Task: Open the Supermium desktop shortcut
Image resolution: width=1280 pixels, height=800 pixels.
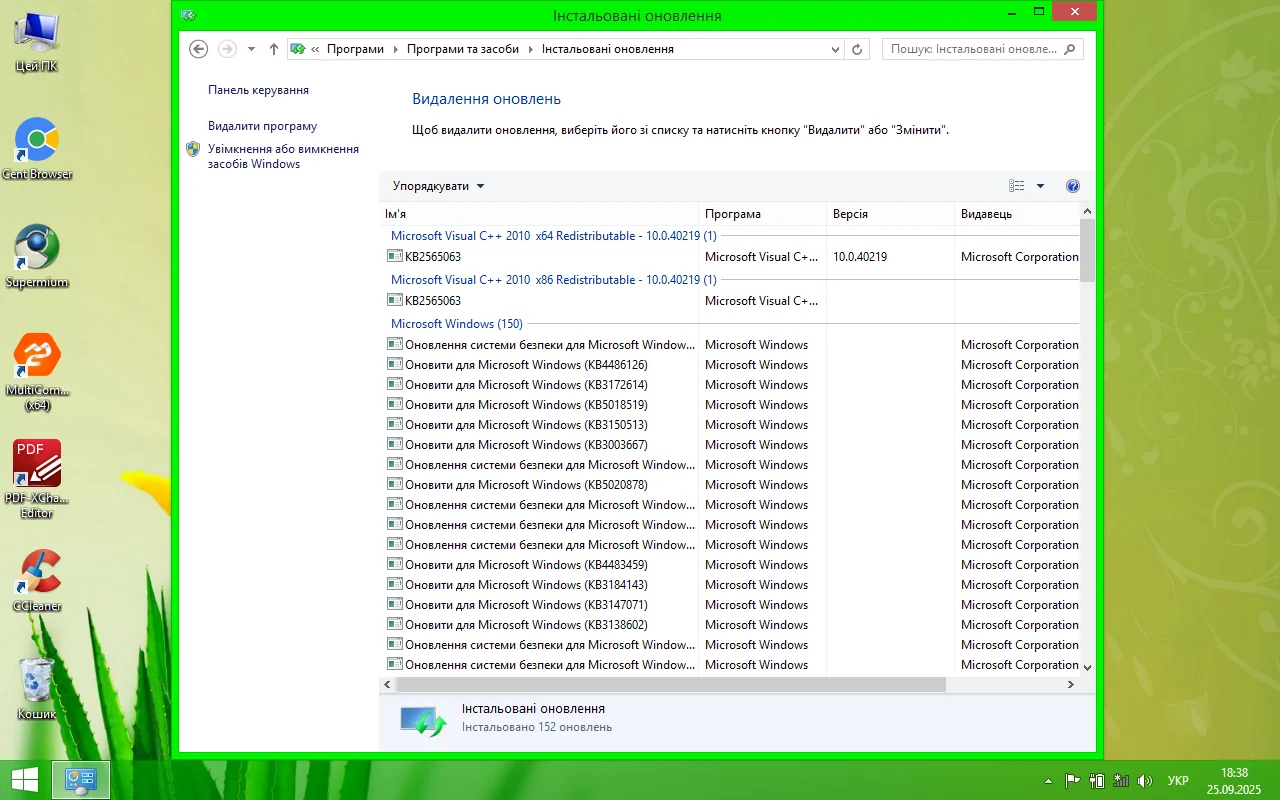Action: point(37,247)
